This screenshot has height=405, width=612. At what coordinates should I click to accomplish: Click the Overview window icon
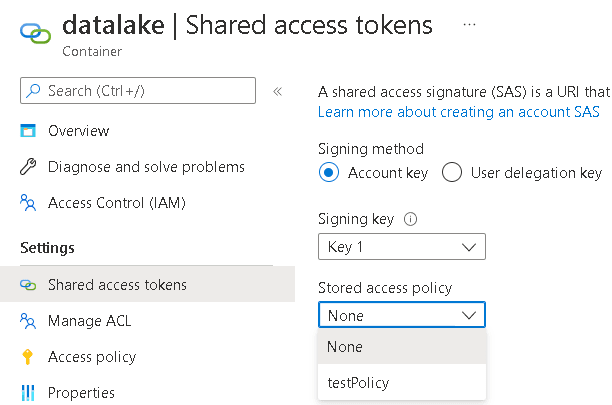pyautogui.click(x=28, y=131)
